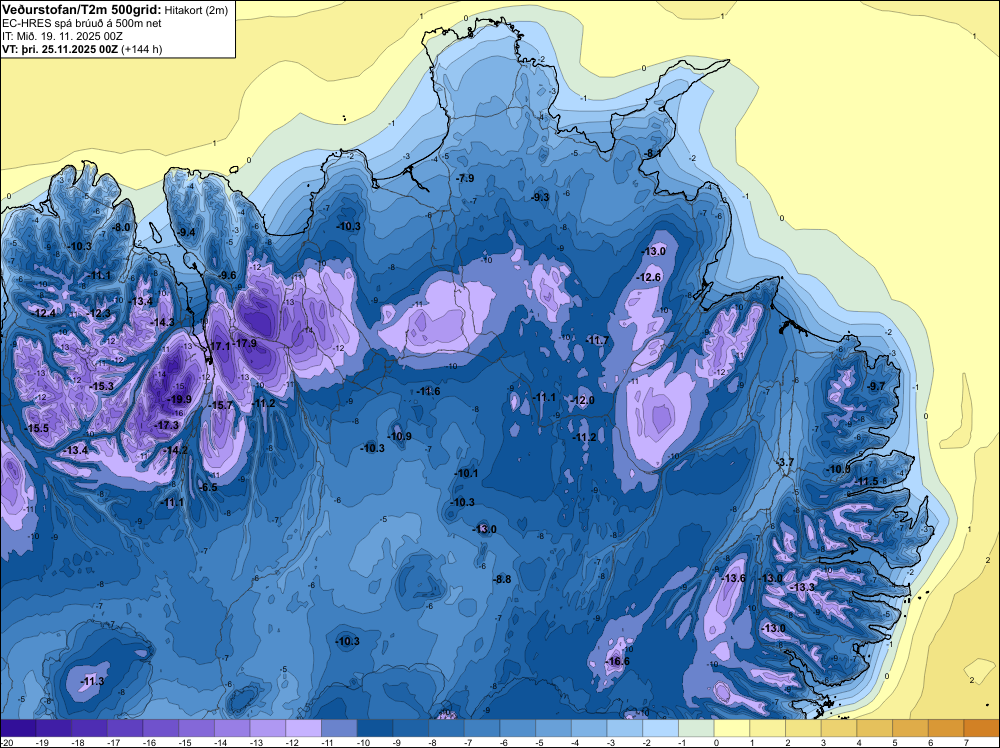Select the -15.5 value near the left edge
This screenshot has width=1000, height=748.
click(x=36, y=429)
